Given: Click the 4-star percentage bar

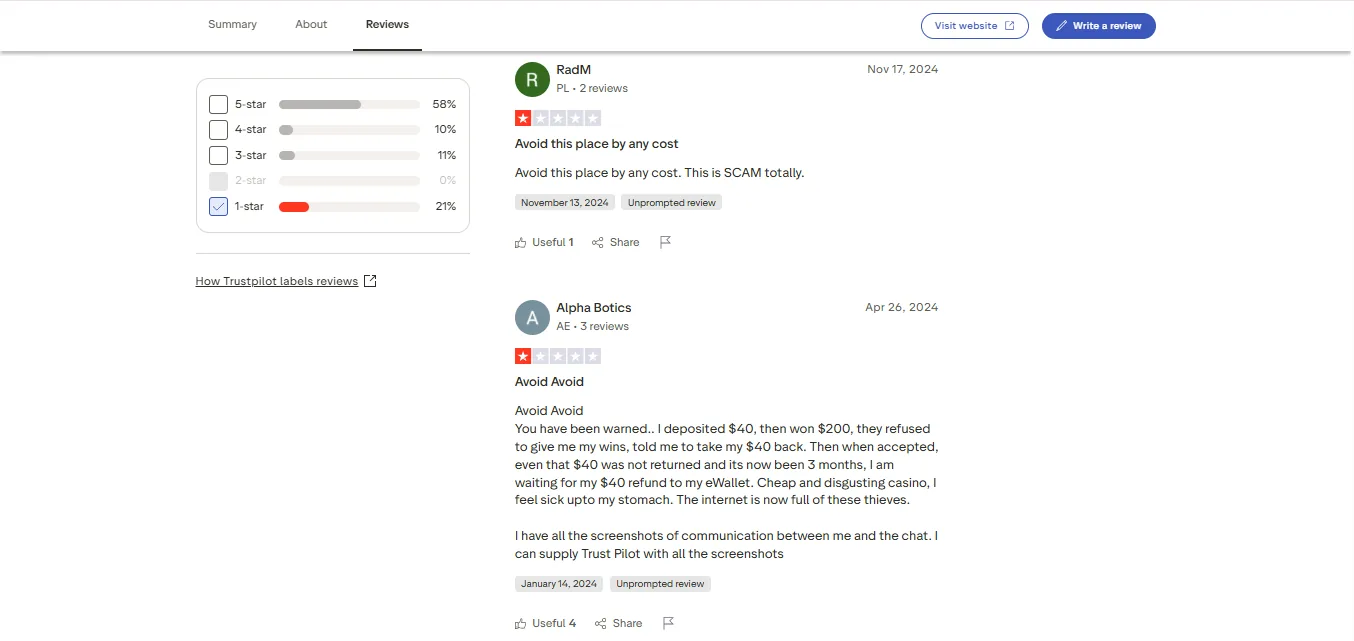Looking at the screenshot, I should pyautogui.click(x=349, y=130).
